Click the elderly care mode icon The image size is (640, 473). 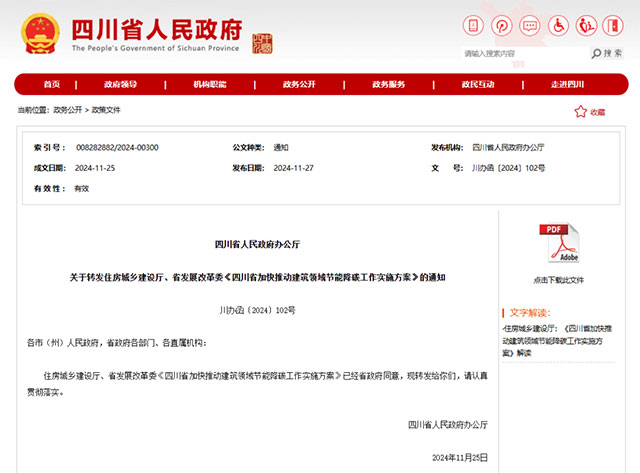pyautogui.click(x=584, y=24)
